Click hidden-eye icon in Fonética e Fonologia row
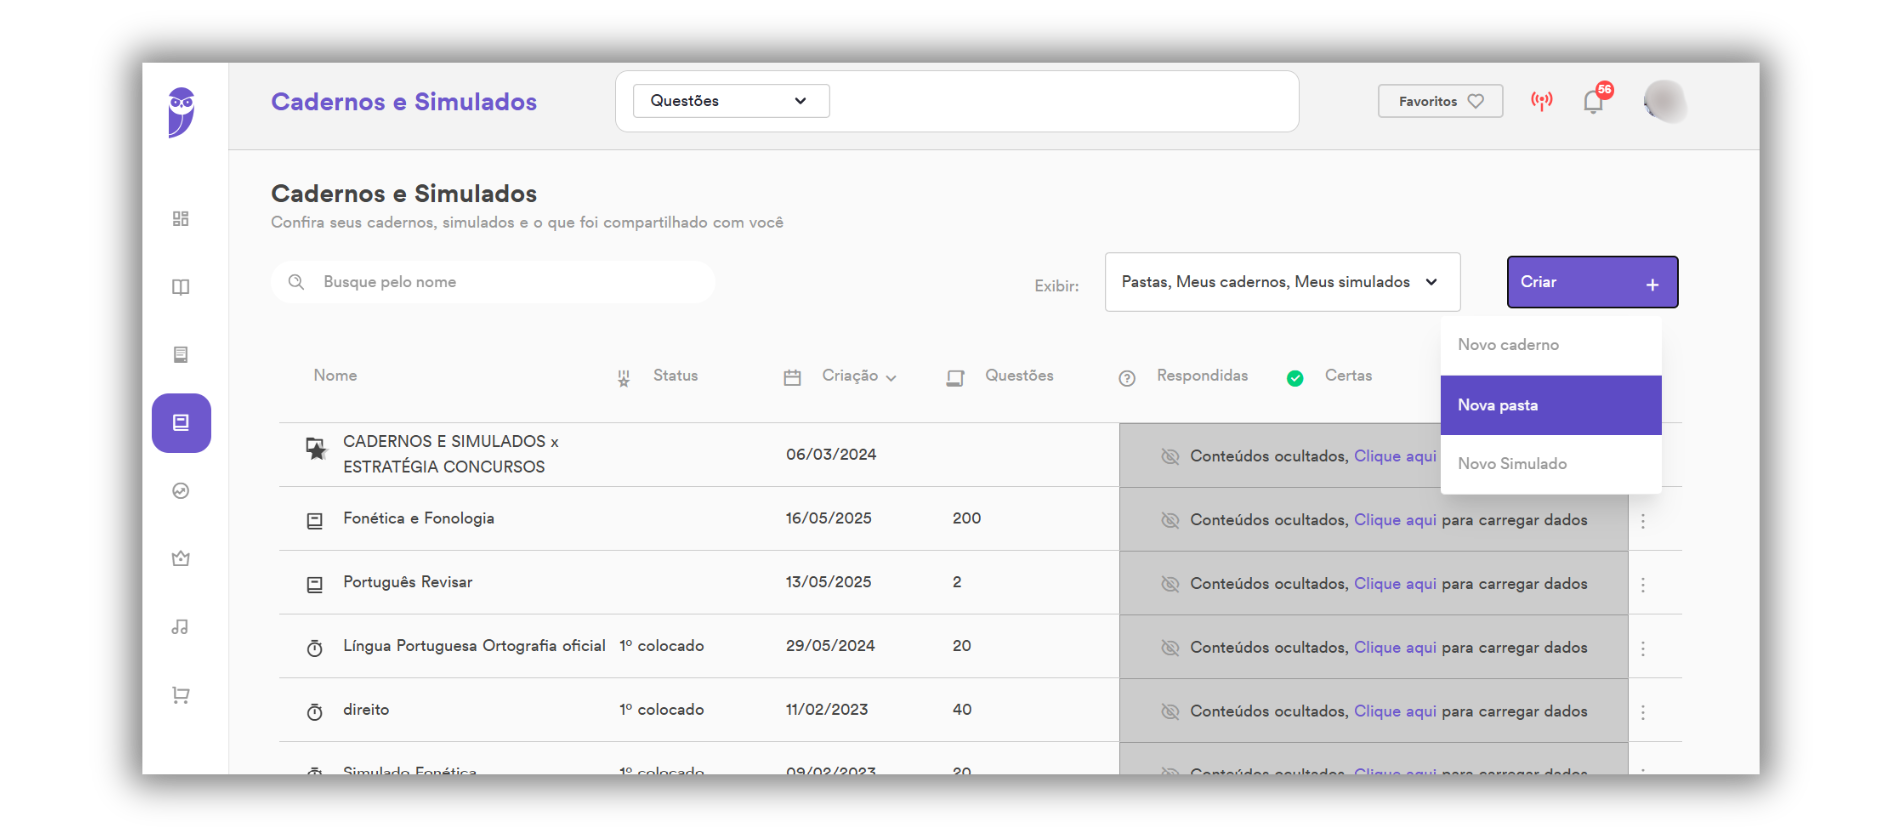Screen dimensions: 1902x837 point(1170,520)
